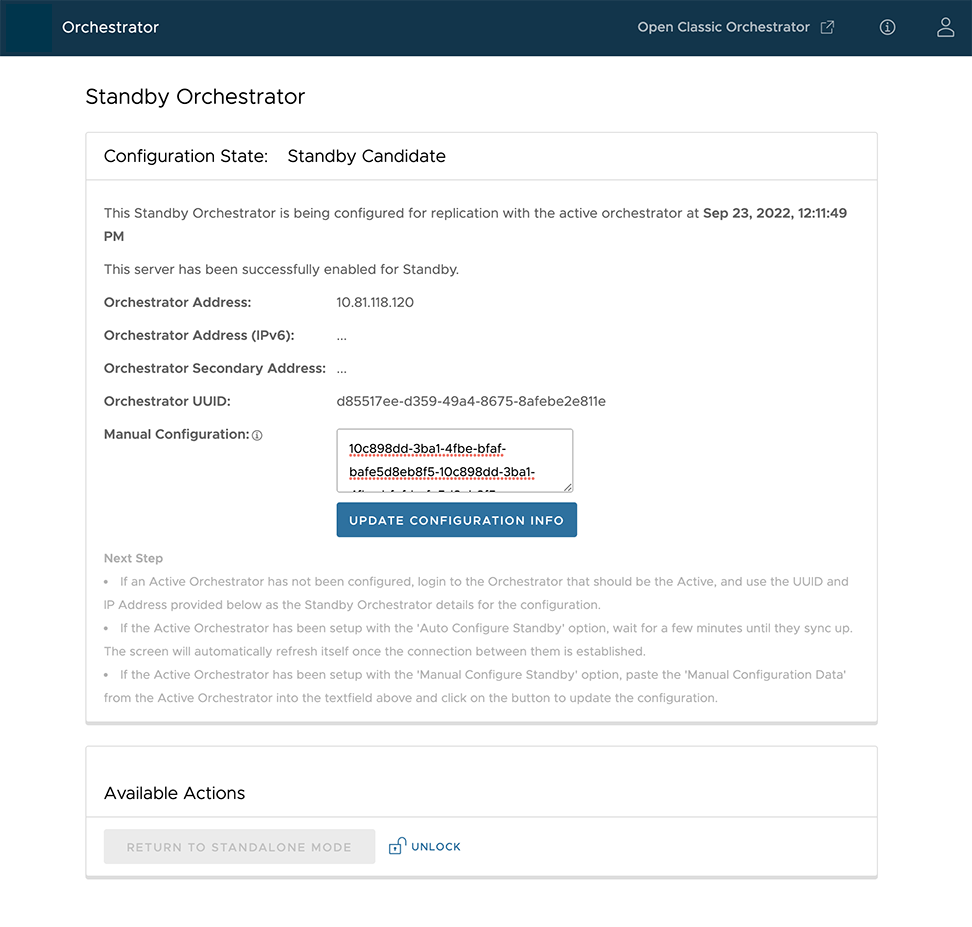Click the Standby Orchestrator page heading
Screen dimensions: 972x927
195,97
